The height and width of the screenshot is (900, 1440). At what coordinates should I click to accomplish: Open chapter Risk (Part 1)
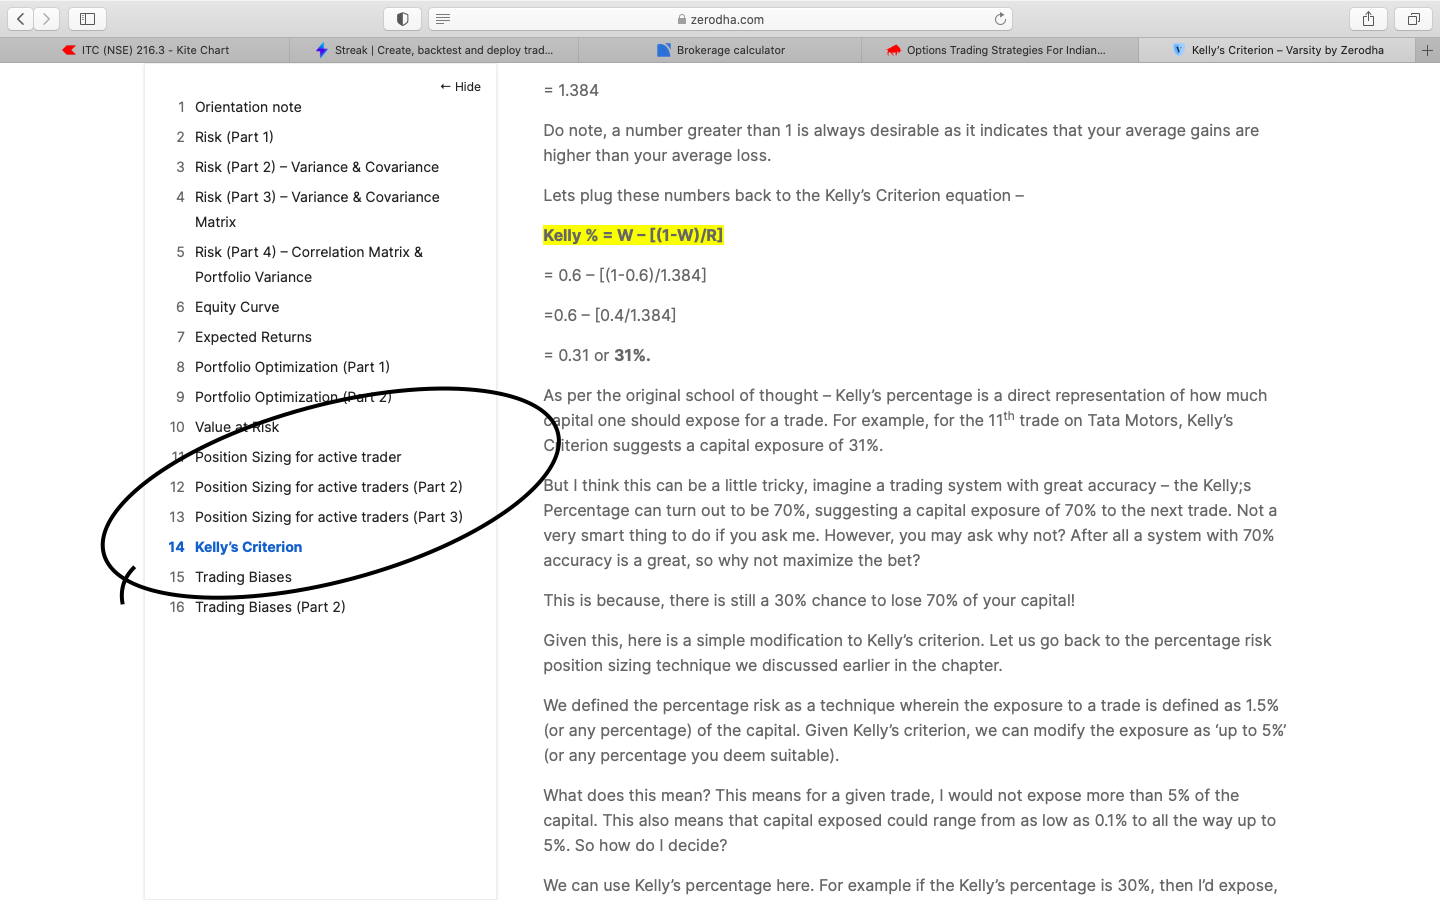(234, 137)
